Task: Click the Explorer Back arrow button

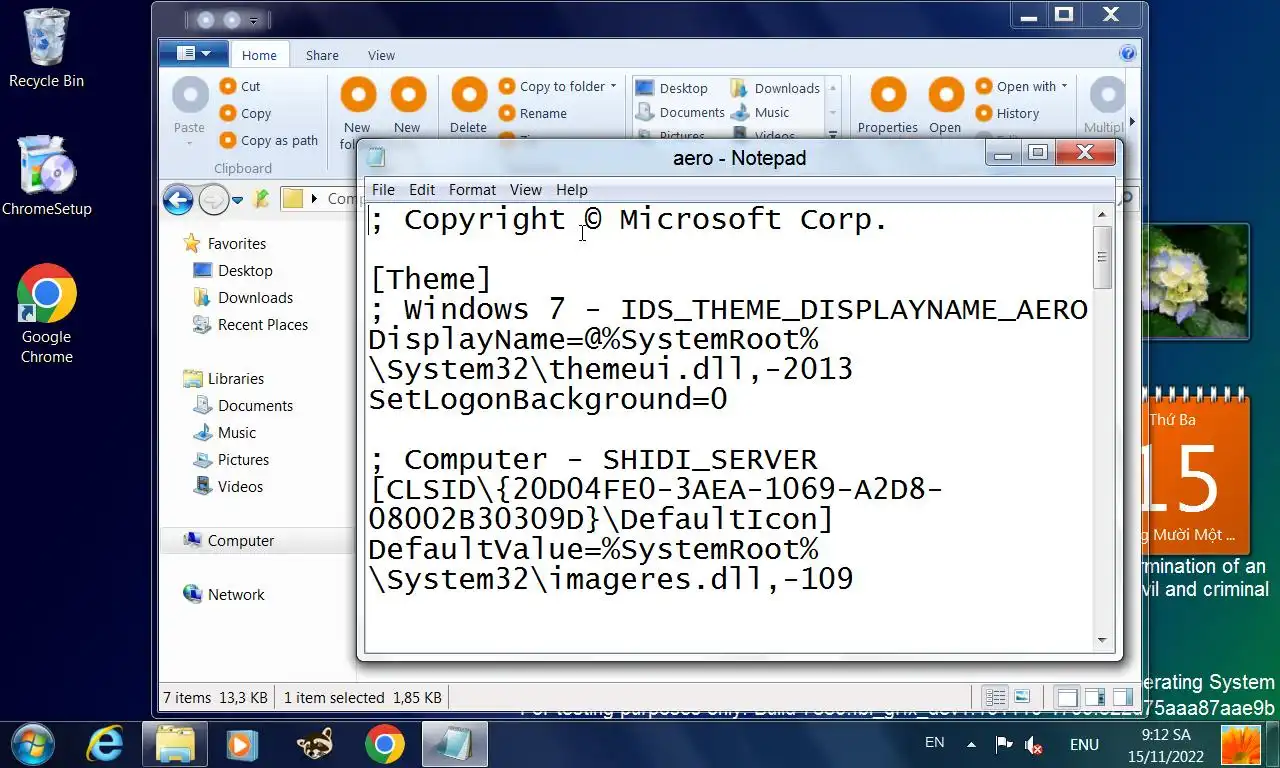Action: 178,200
